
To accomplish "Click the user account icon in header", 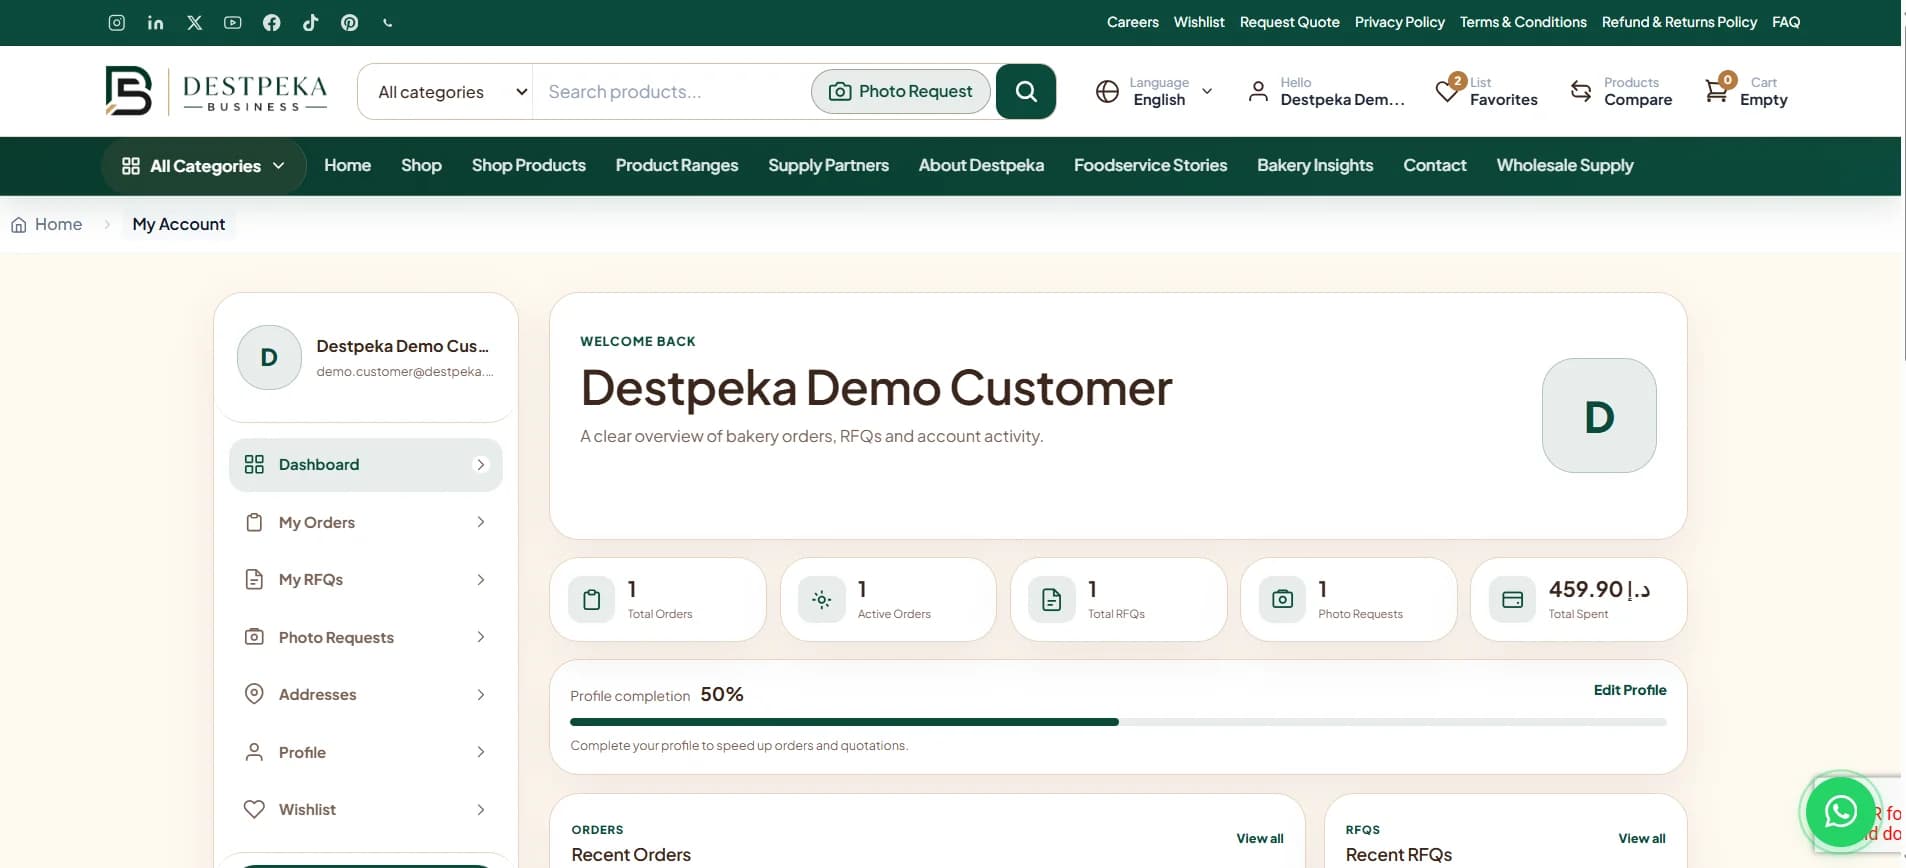I will coord(1258,92).
